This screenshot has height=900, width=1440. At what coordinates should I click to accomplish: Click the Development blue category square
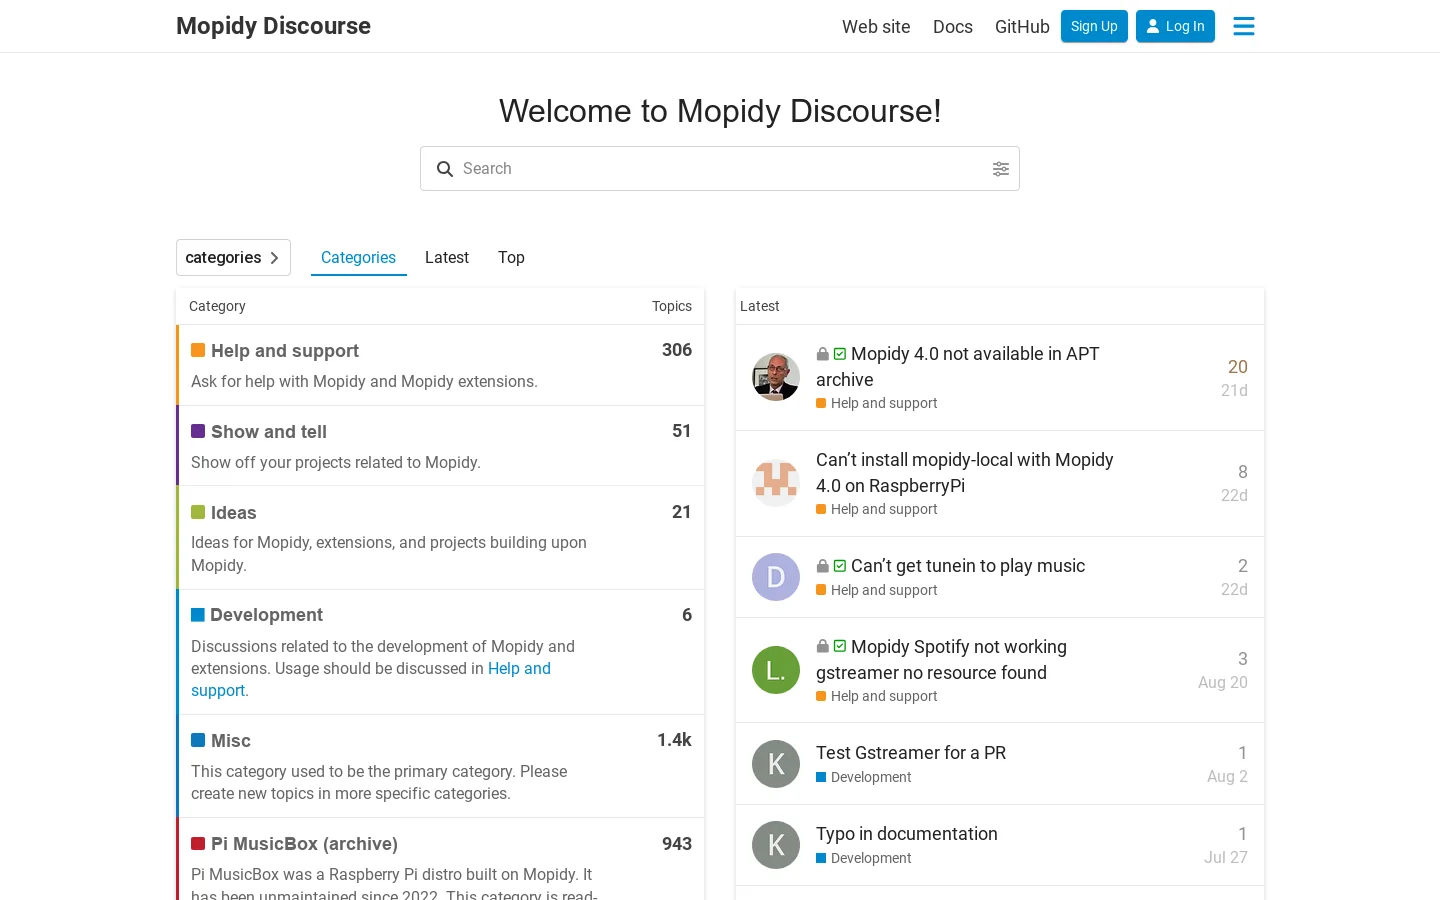(198, 614)
